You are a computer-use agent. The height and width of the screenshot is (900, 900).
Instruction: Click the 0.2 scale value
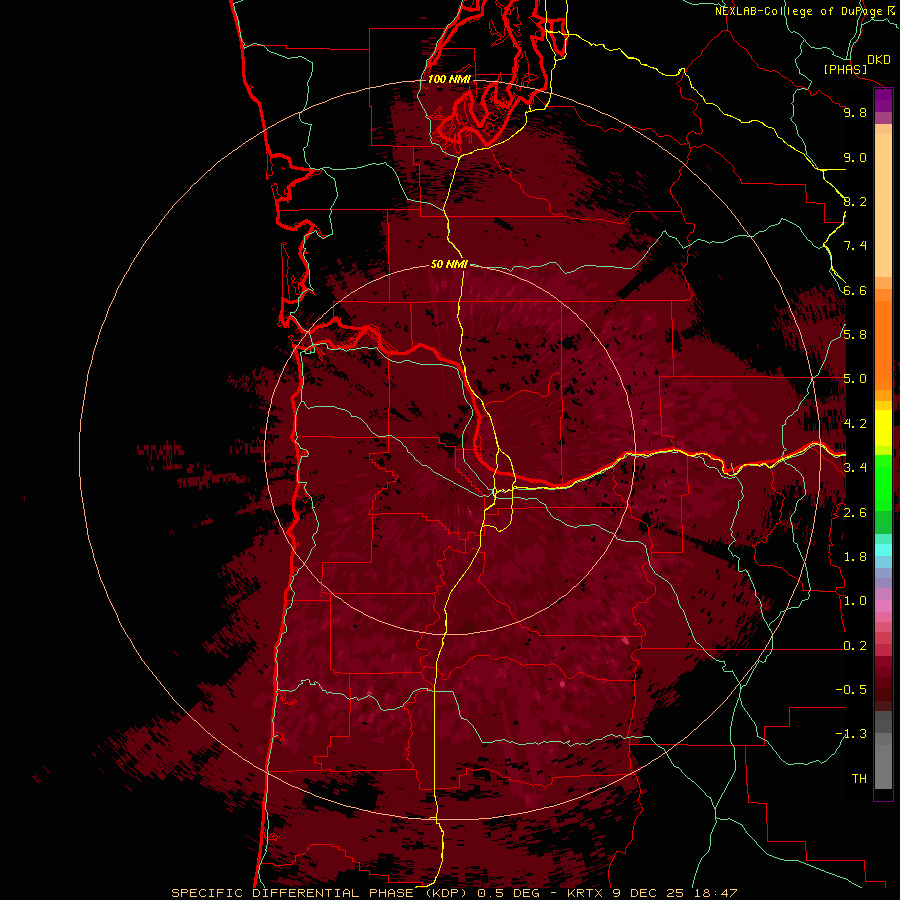(855, 646)
